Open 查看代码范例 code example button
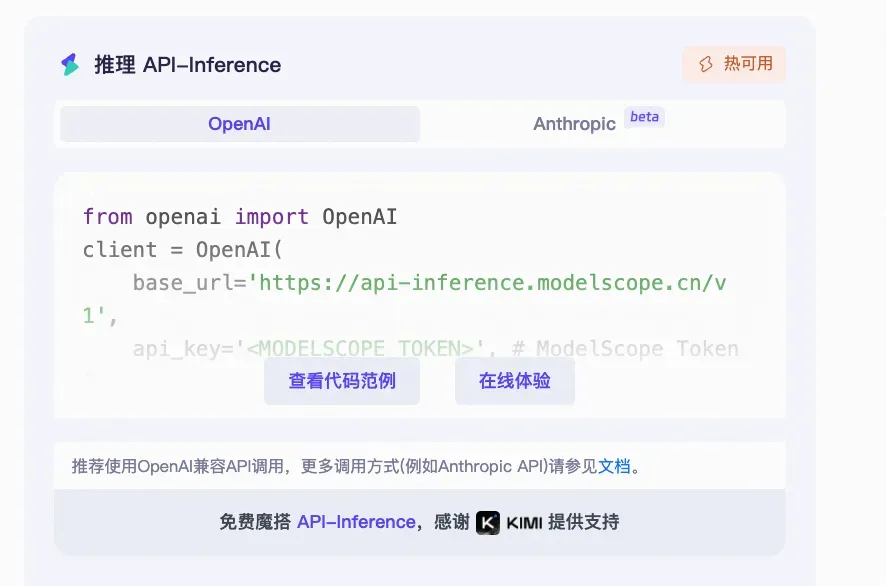 [342, 381]
